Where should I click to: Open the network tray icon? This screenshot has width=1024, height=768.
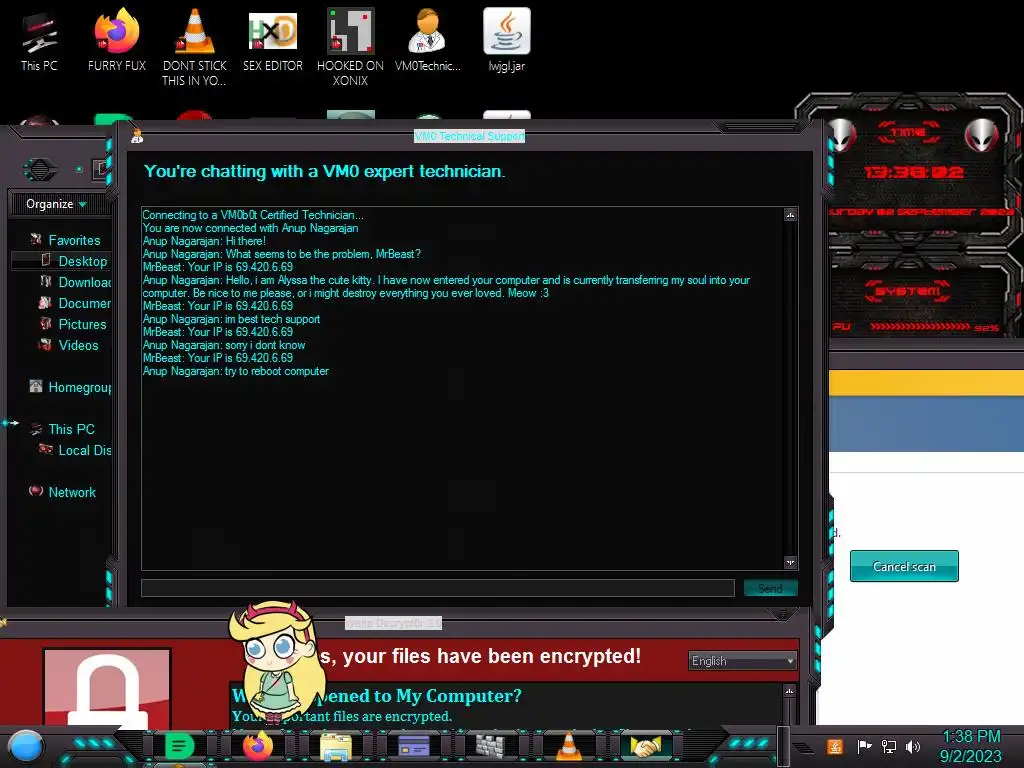pyautogui.click(x=889, y=746)
